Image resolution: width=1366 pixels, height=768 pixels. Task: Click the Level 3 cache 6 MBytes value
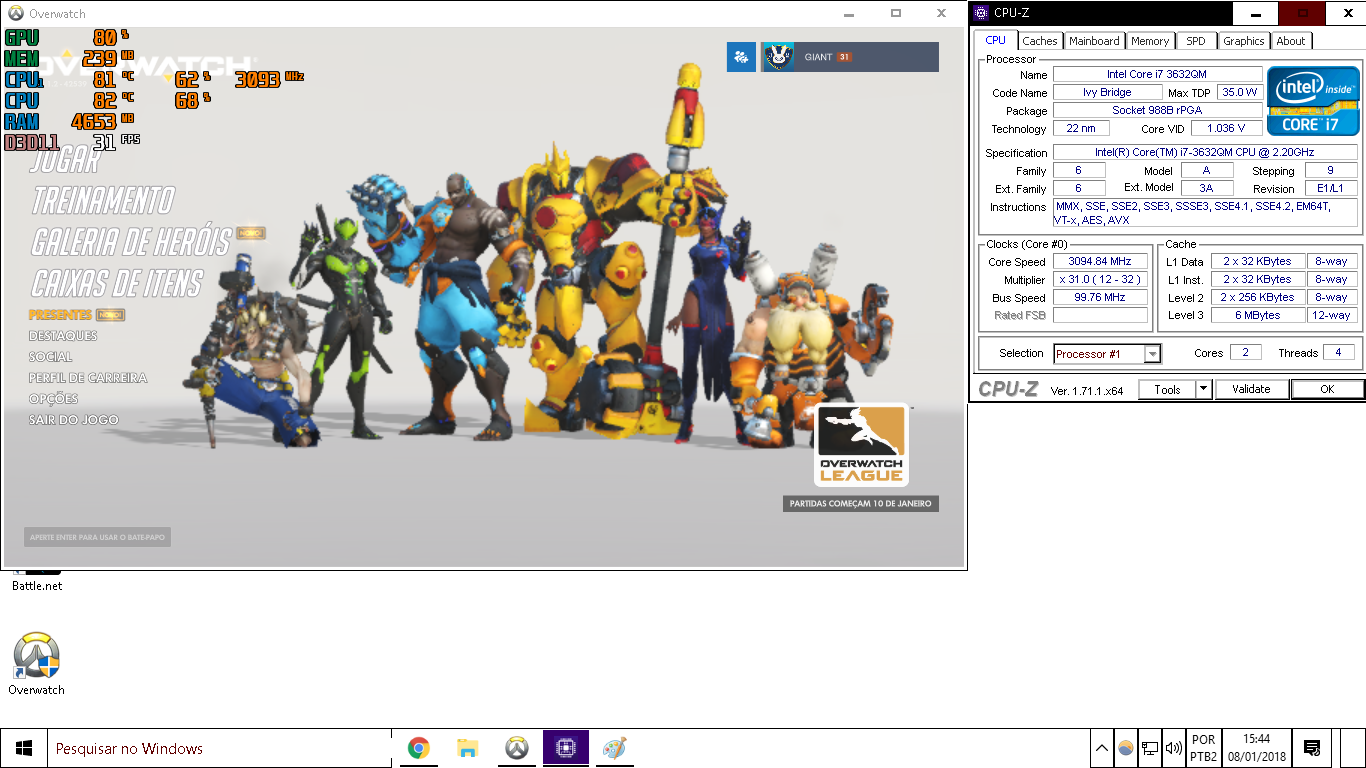pos(1258,316)
